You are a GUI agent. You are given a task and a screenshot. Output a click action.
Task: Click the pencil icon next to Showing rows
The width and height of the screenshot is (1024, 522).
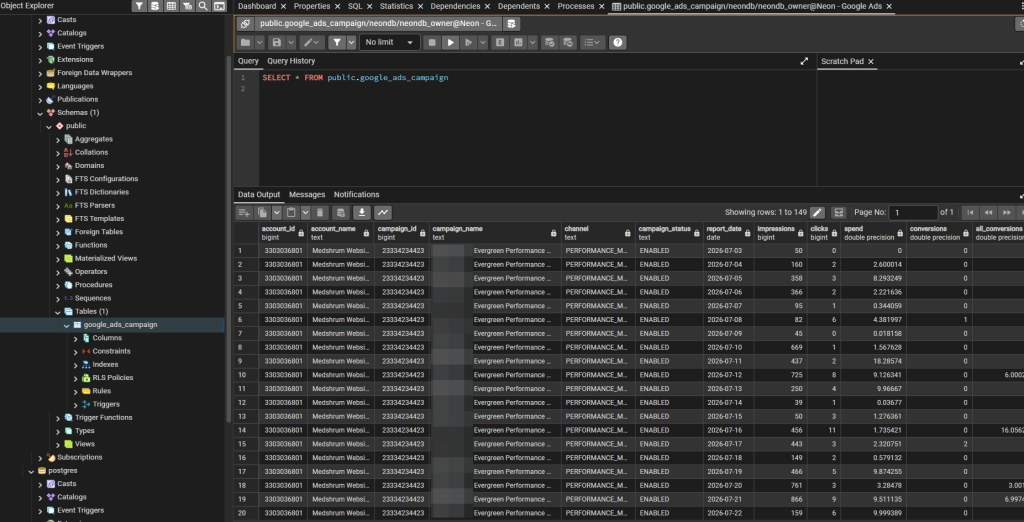pos(818,212)
